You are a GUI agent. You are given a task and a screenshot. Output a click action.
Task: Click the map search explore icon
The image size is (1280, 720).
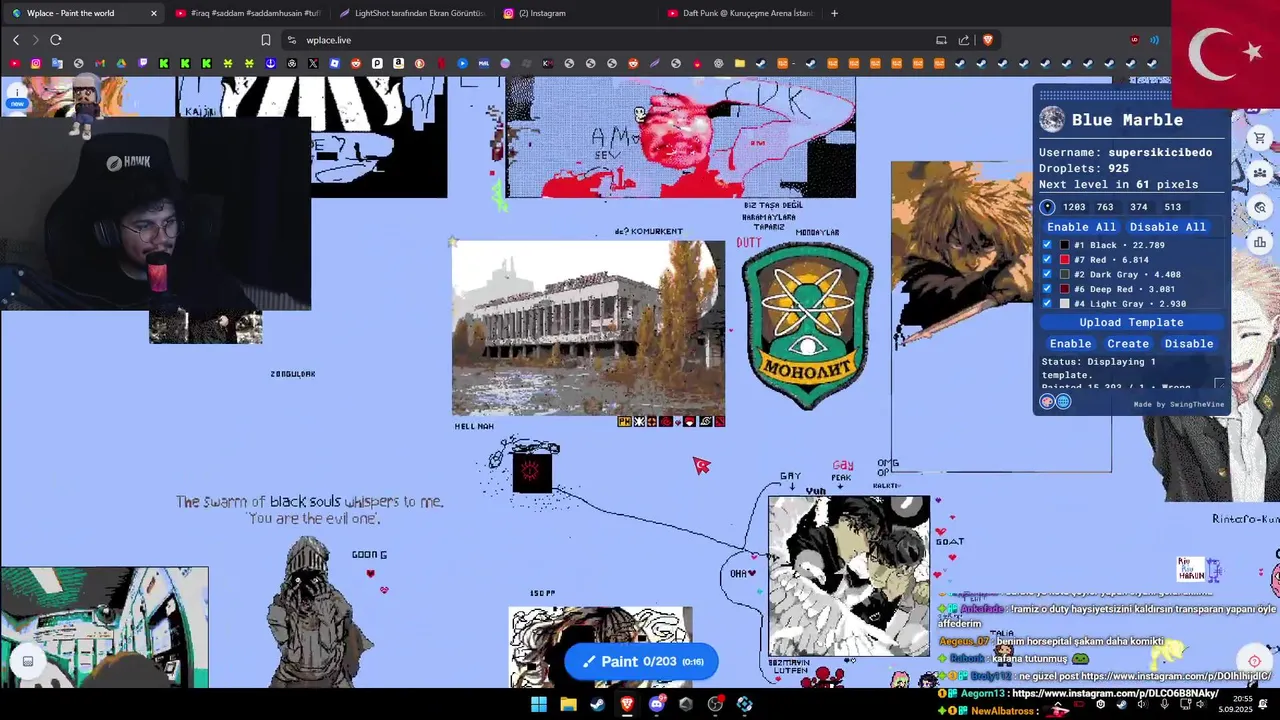click(x=1260, y=207)
